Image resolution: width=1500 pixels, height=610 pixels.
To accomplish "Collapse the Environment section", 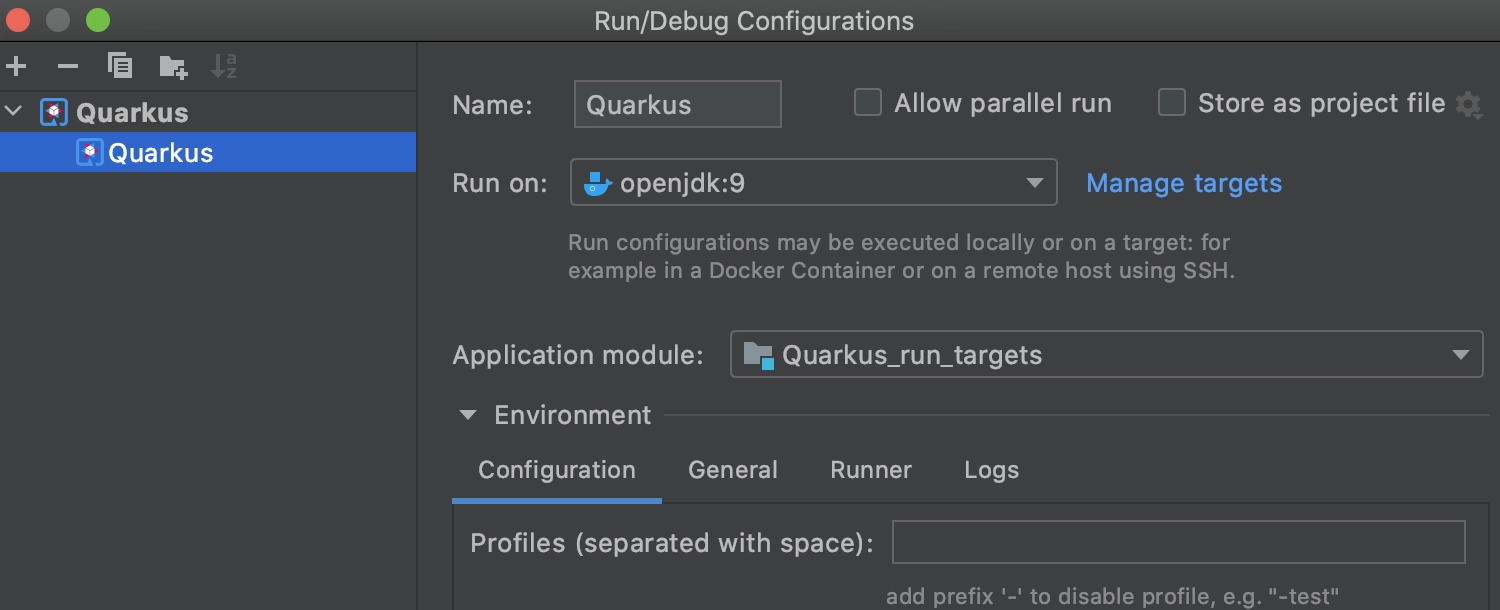I will 468,415.
